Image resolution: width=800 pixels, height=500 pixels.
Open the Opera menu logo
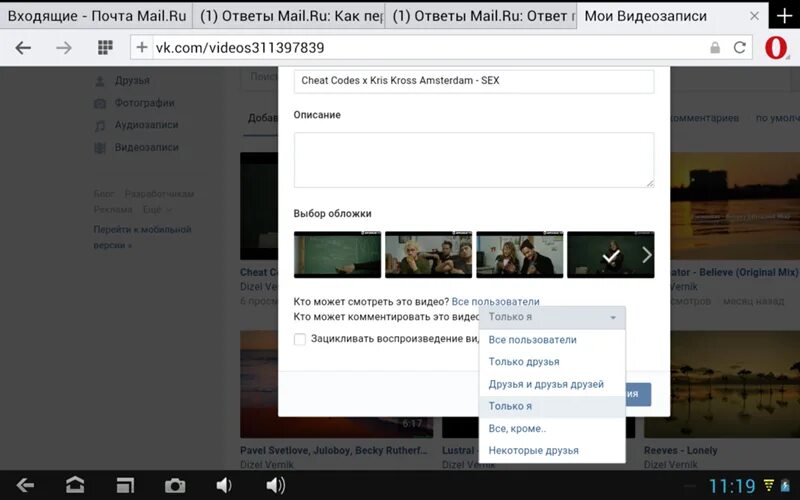click(776, 48)
